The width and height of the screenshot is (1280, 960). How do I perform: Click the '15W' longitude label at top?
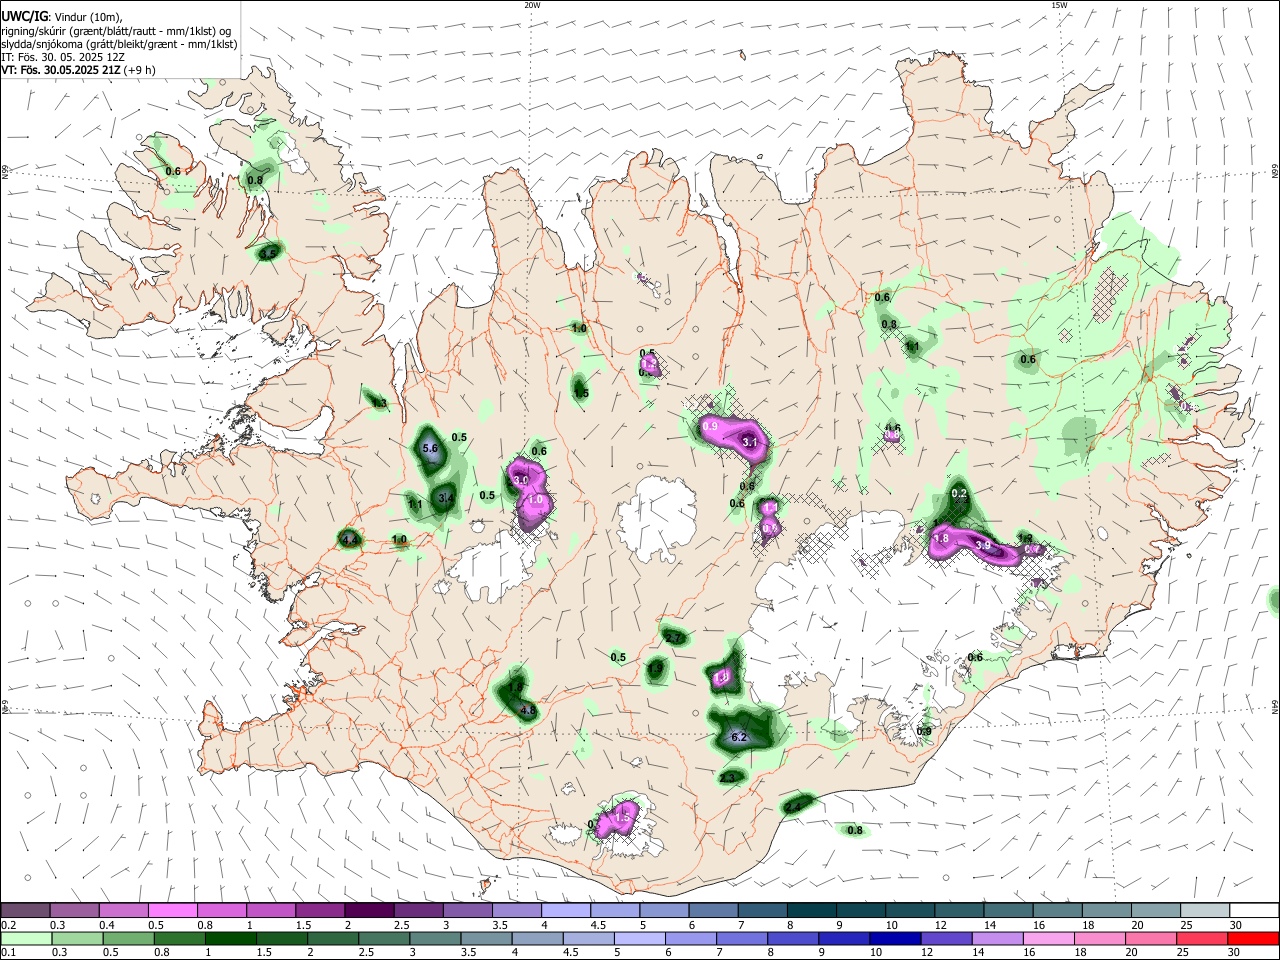tap(1059, 5)
